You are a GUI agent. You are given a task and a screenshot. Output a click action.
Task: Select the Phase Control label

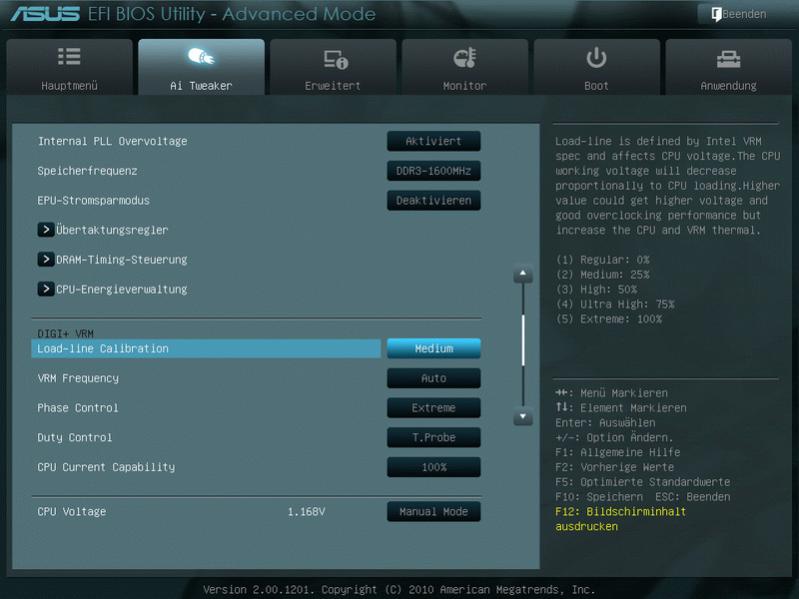point(77,407)
